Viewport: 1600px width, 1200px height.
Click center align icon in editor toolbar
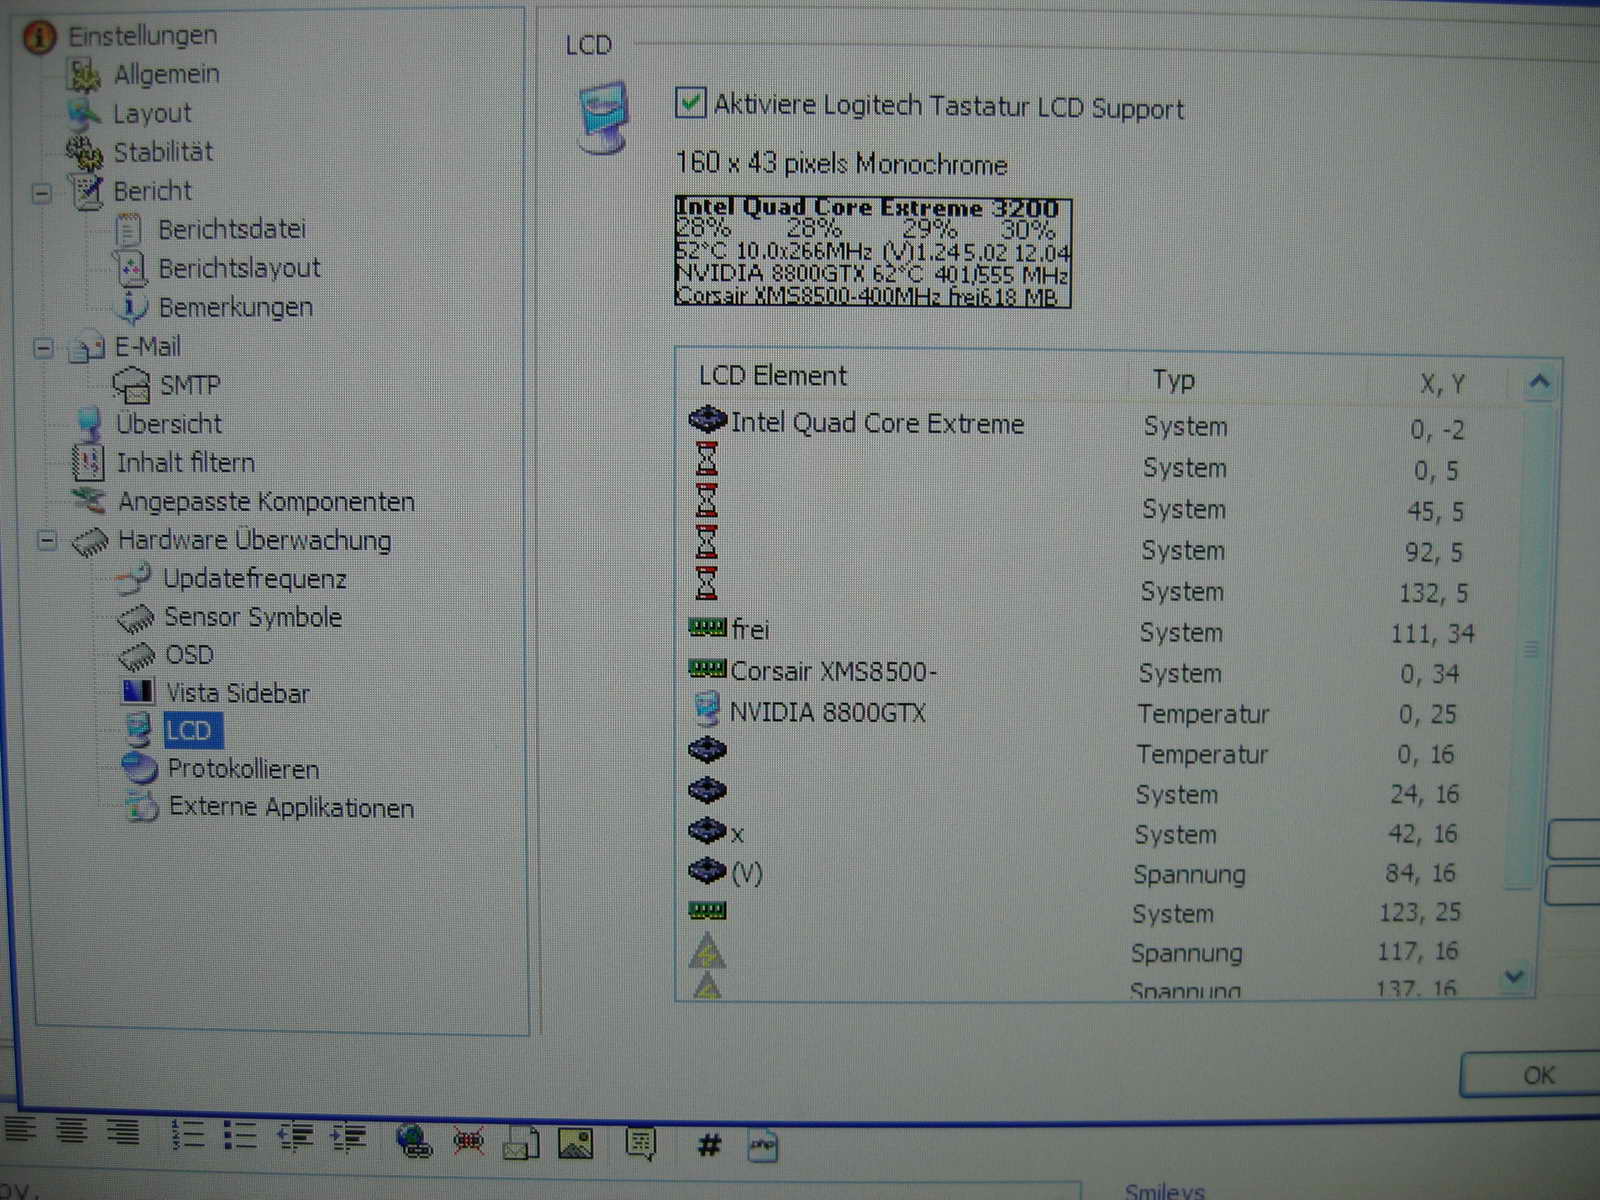[x=71, y=1131]
